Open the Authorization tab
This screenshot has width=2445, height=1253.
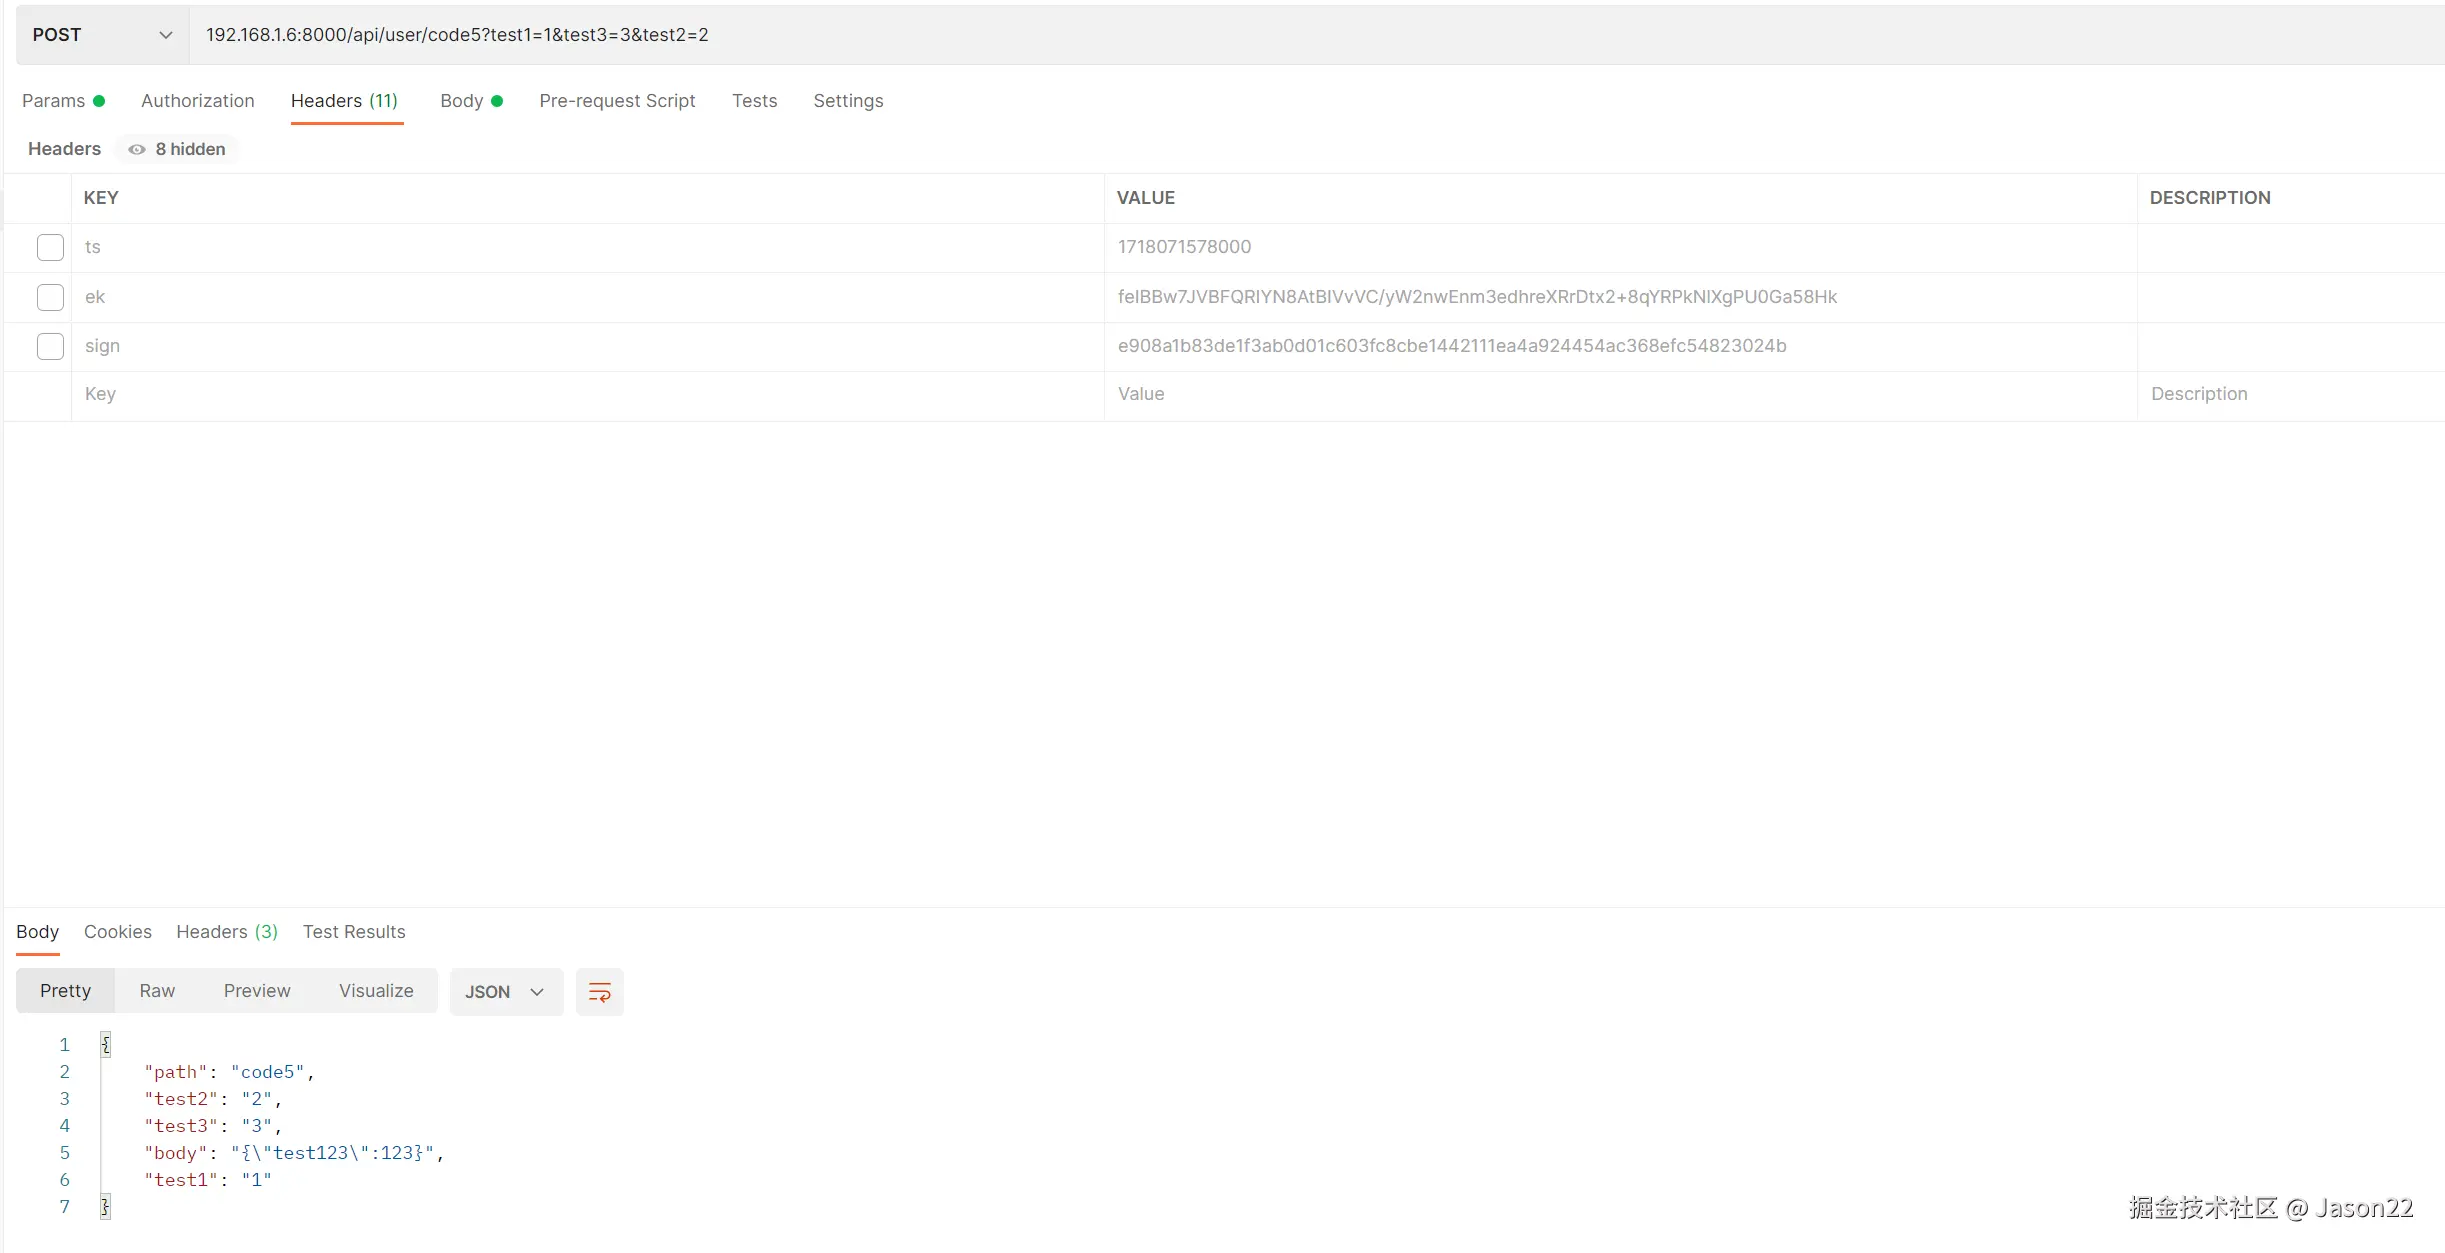click(197, 101)
